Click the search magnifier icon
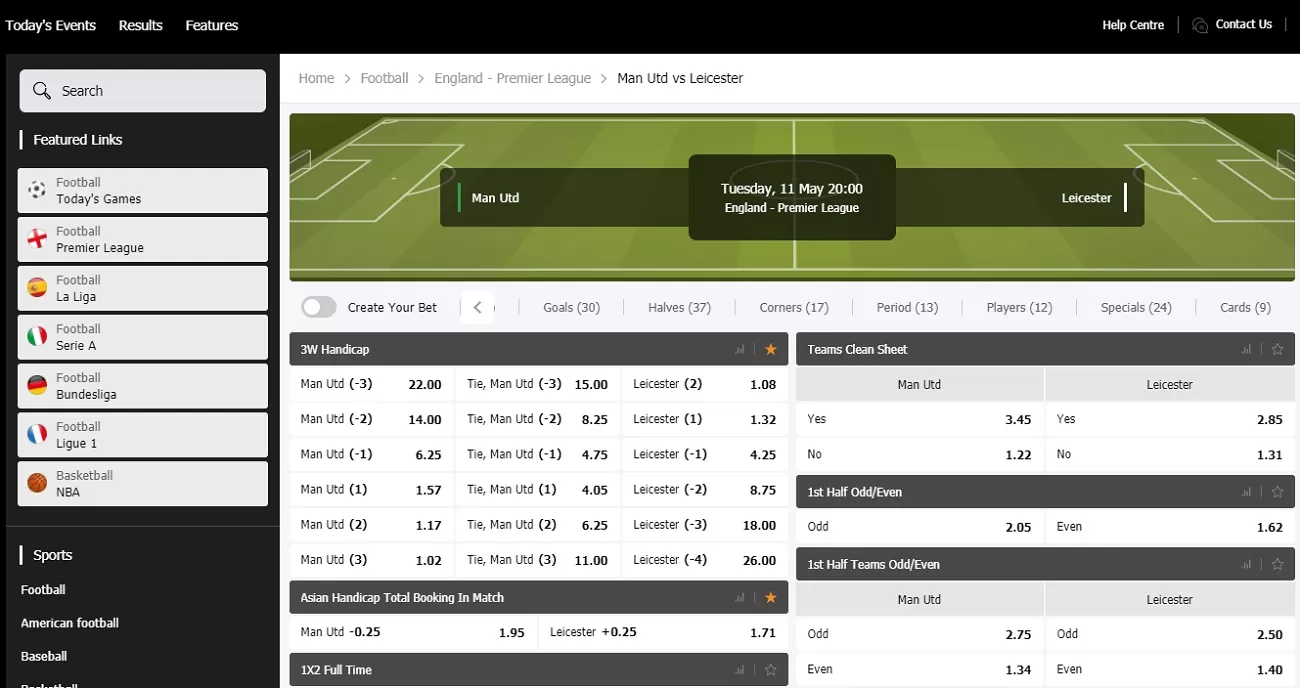The image size is (1300, 688). coord(41,91)
